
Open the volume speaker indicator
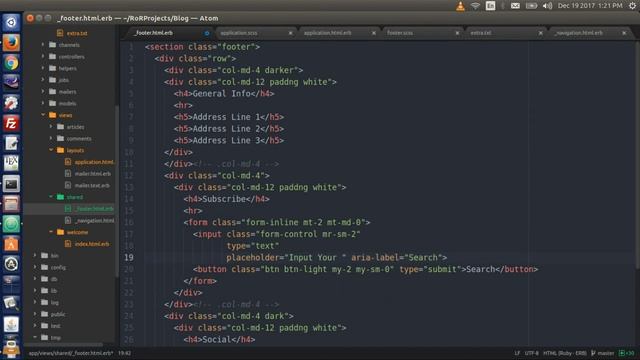(547, 6)
